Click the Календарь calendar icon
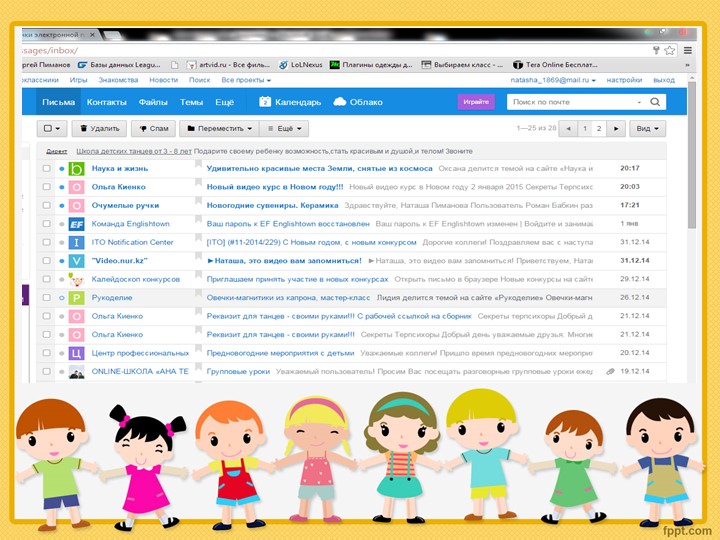Viewport: 720px width, 540px height. coord(265,102)
